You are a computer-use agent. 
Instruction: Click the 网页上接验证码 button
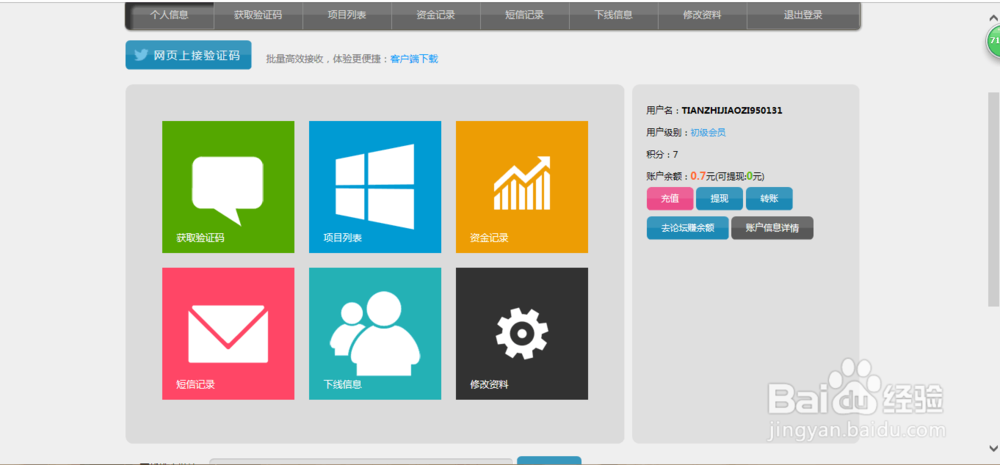click(188, 55)
